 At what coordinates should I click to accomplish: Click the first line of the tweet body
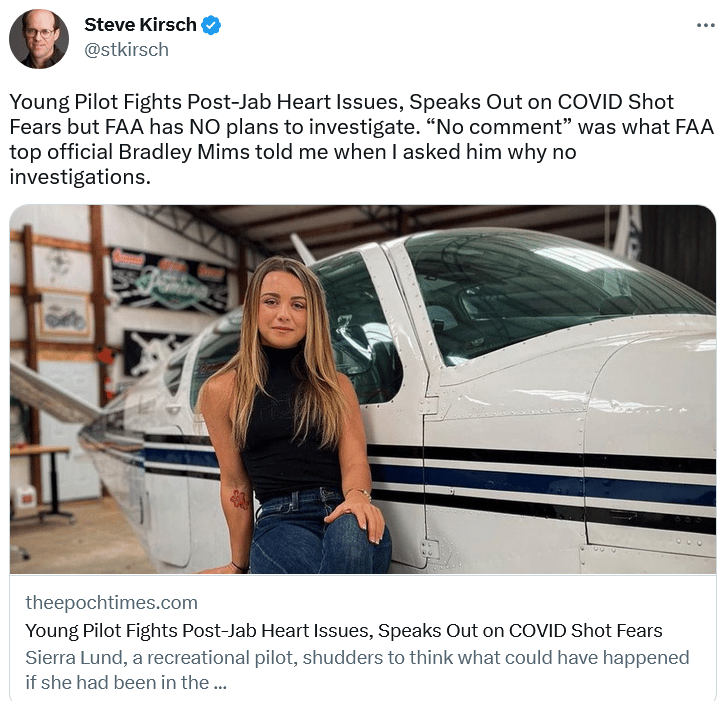[341, 102]
